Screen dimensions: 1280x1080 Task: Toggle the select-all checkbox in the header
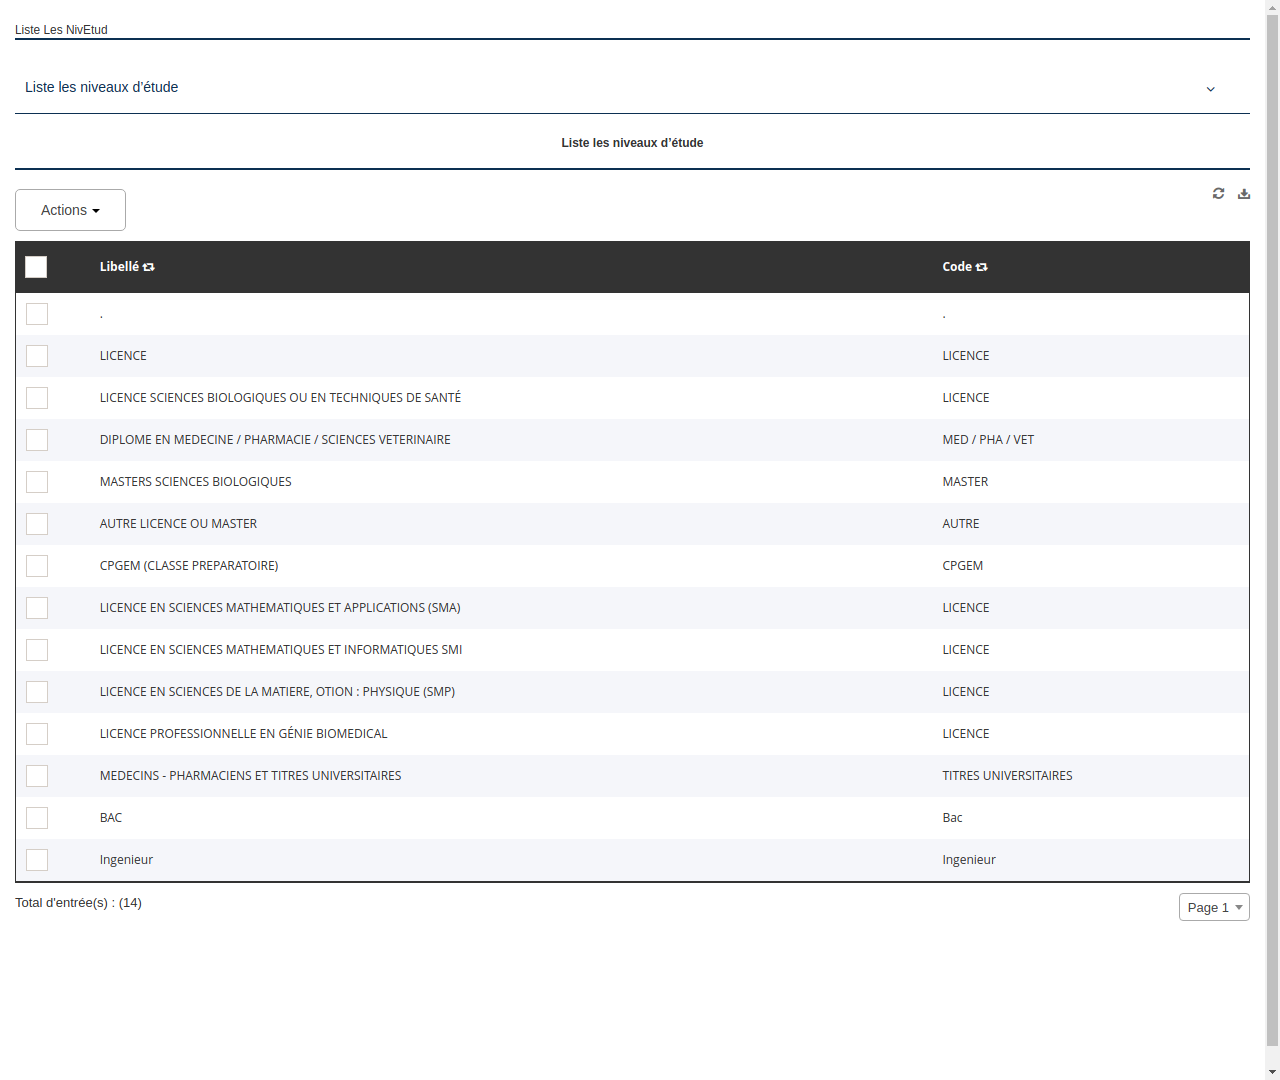[x=36, y=267]
